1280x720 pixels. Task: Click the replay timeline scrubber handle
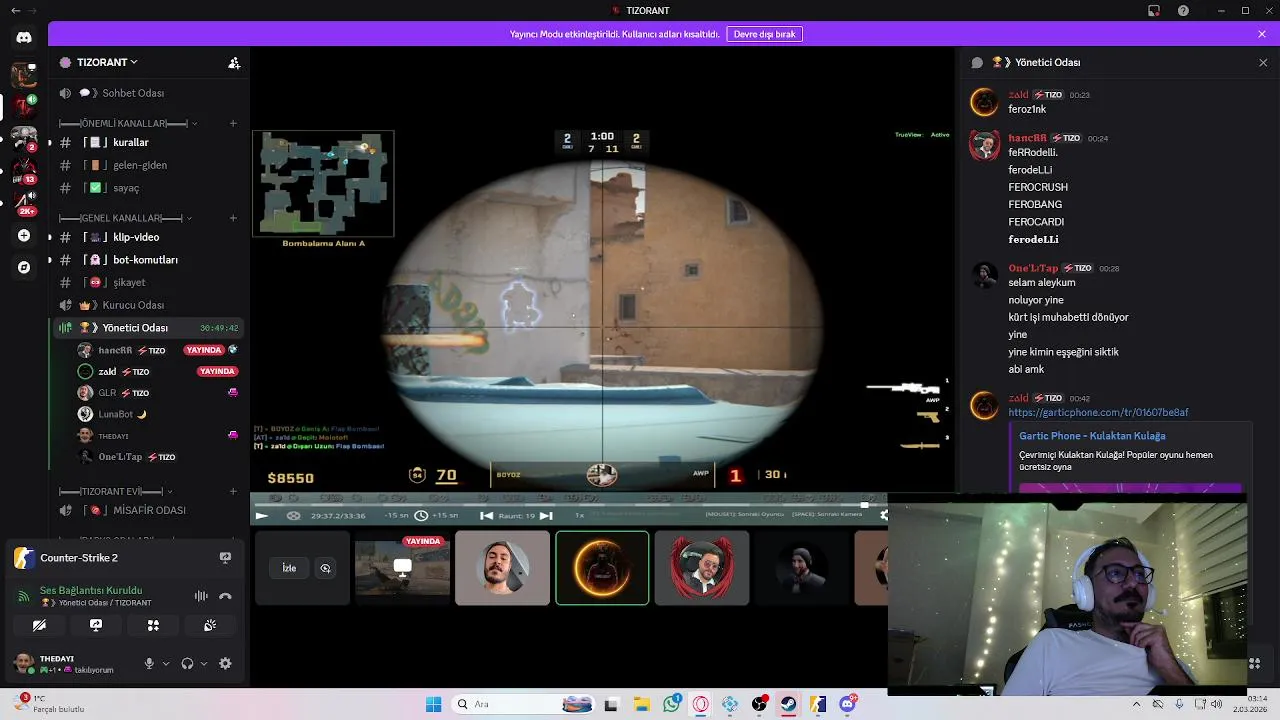(x=864, y=505)
